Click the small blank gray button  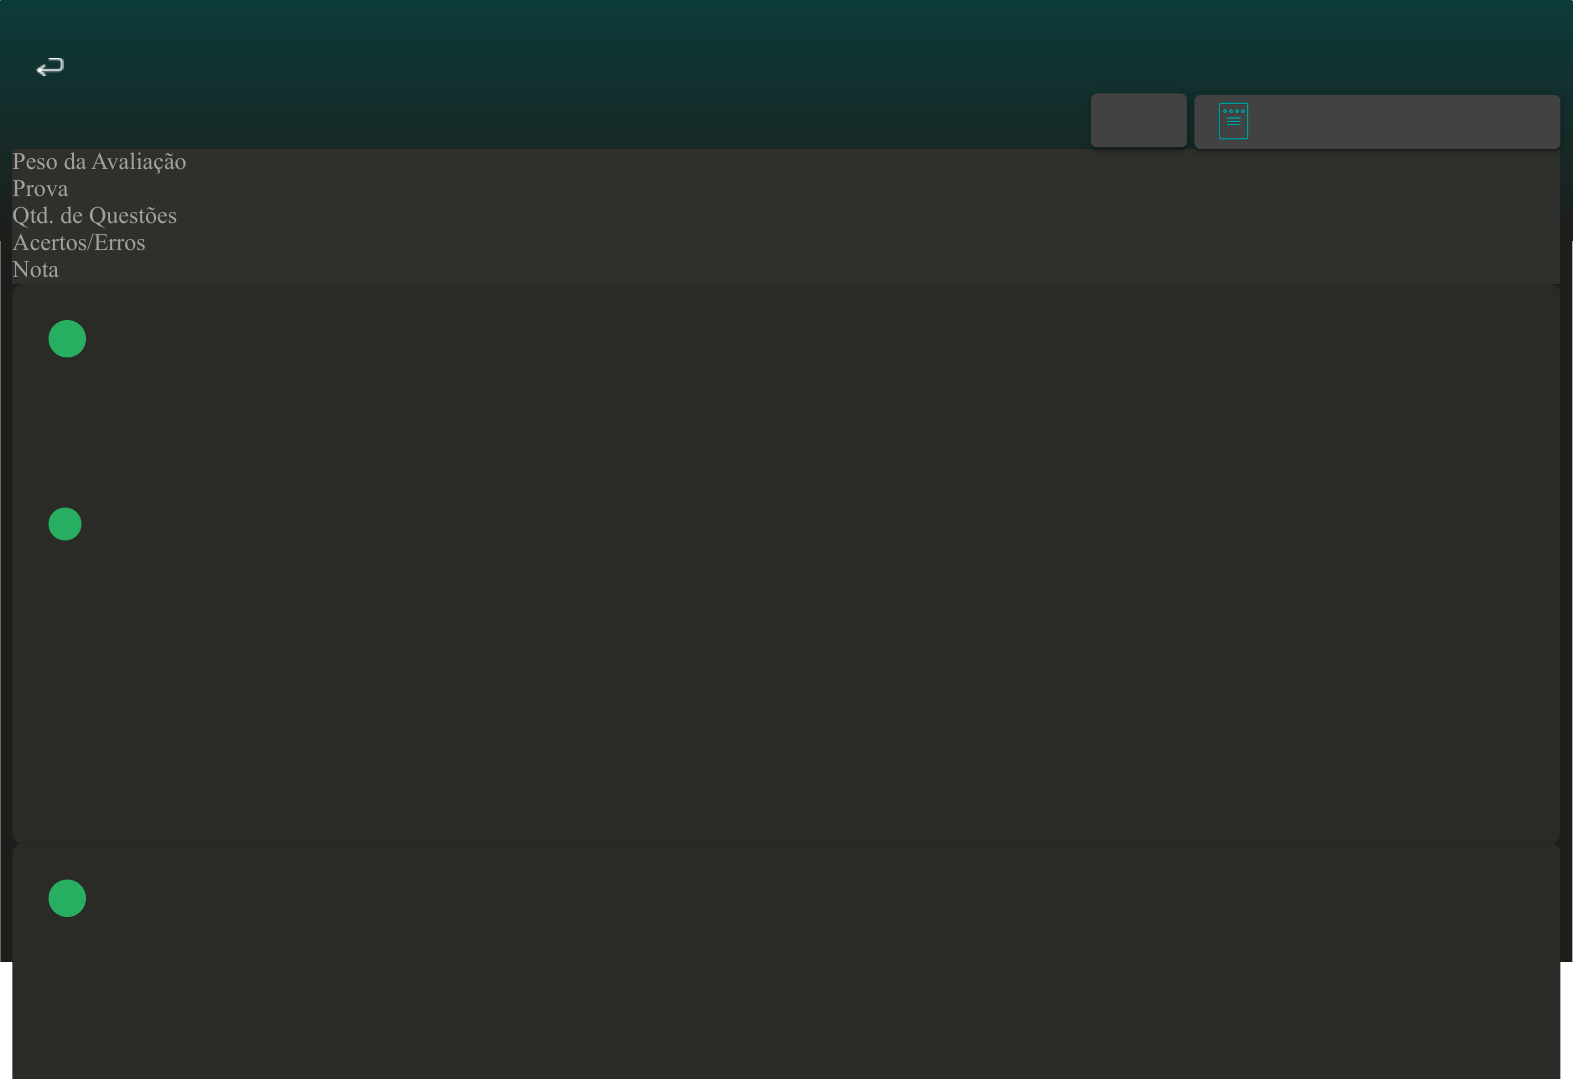1139,120
